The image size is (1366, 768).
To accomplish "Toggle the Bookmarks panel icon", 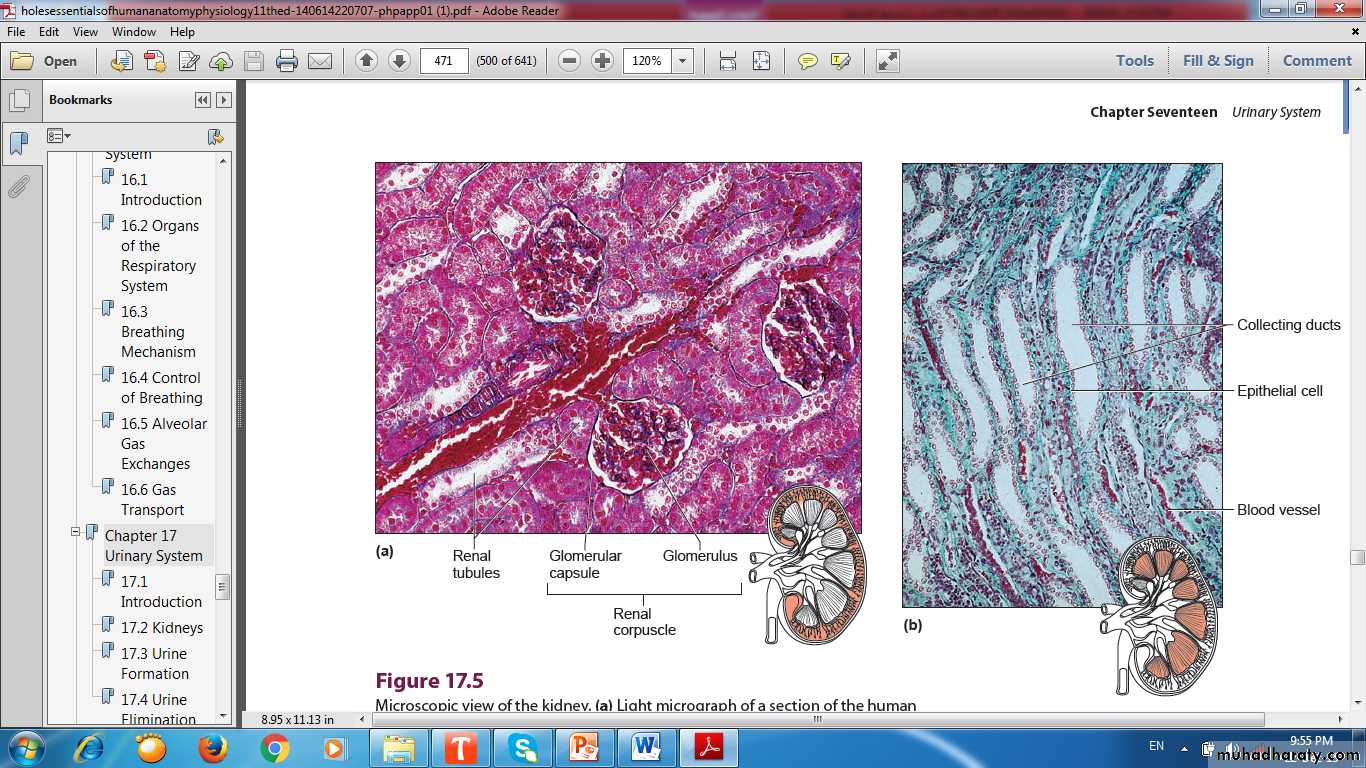I will (x=18, y=143).
